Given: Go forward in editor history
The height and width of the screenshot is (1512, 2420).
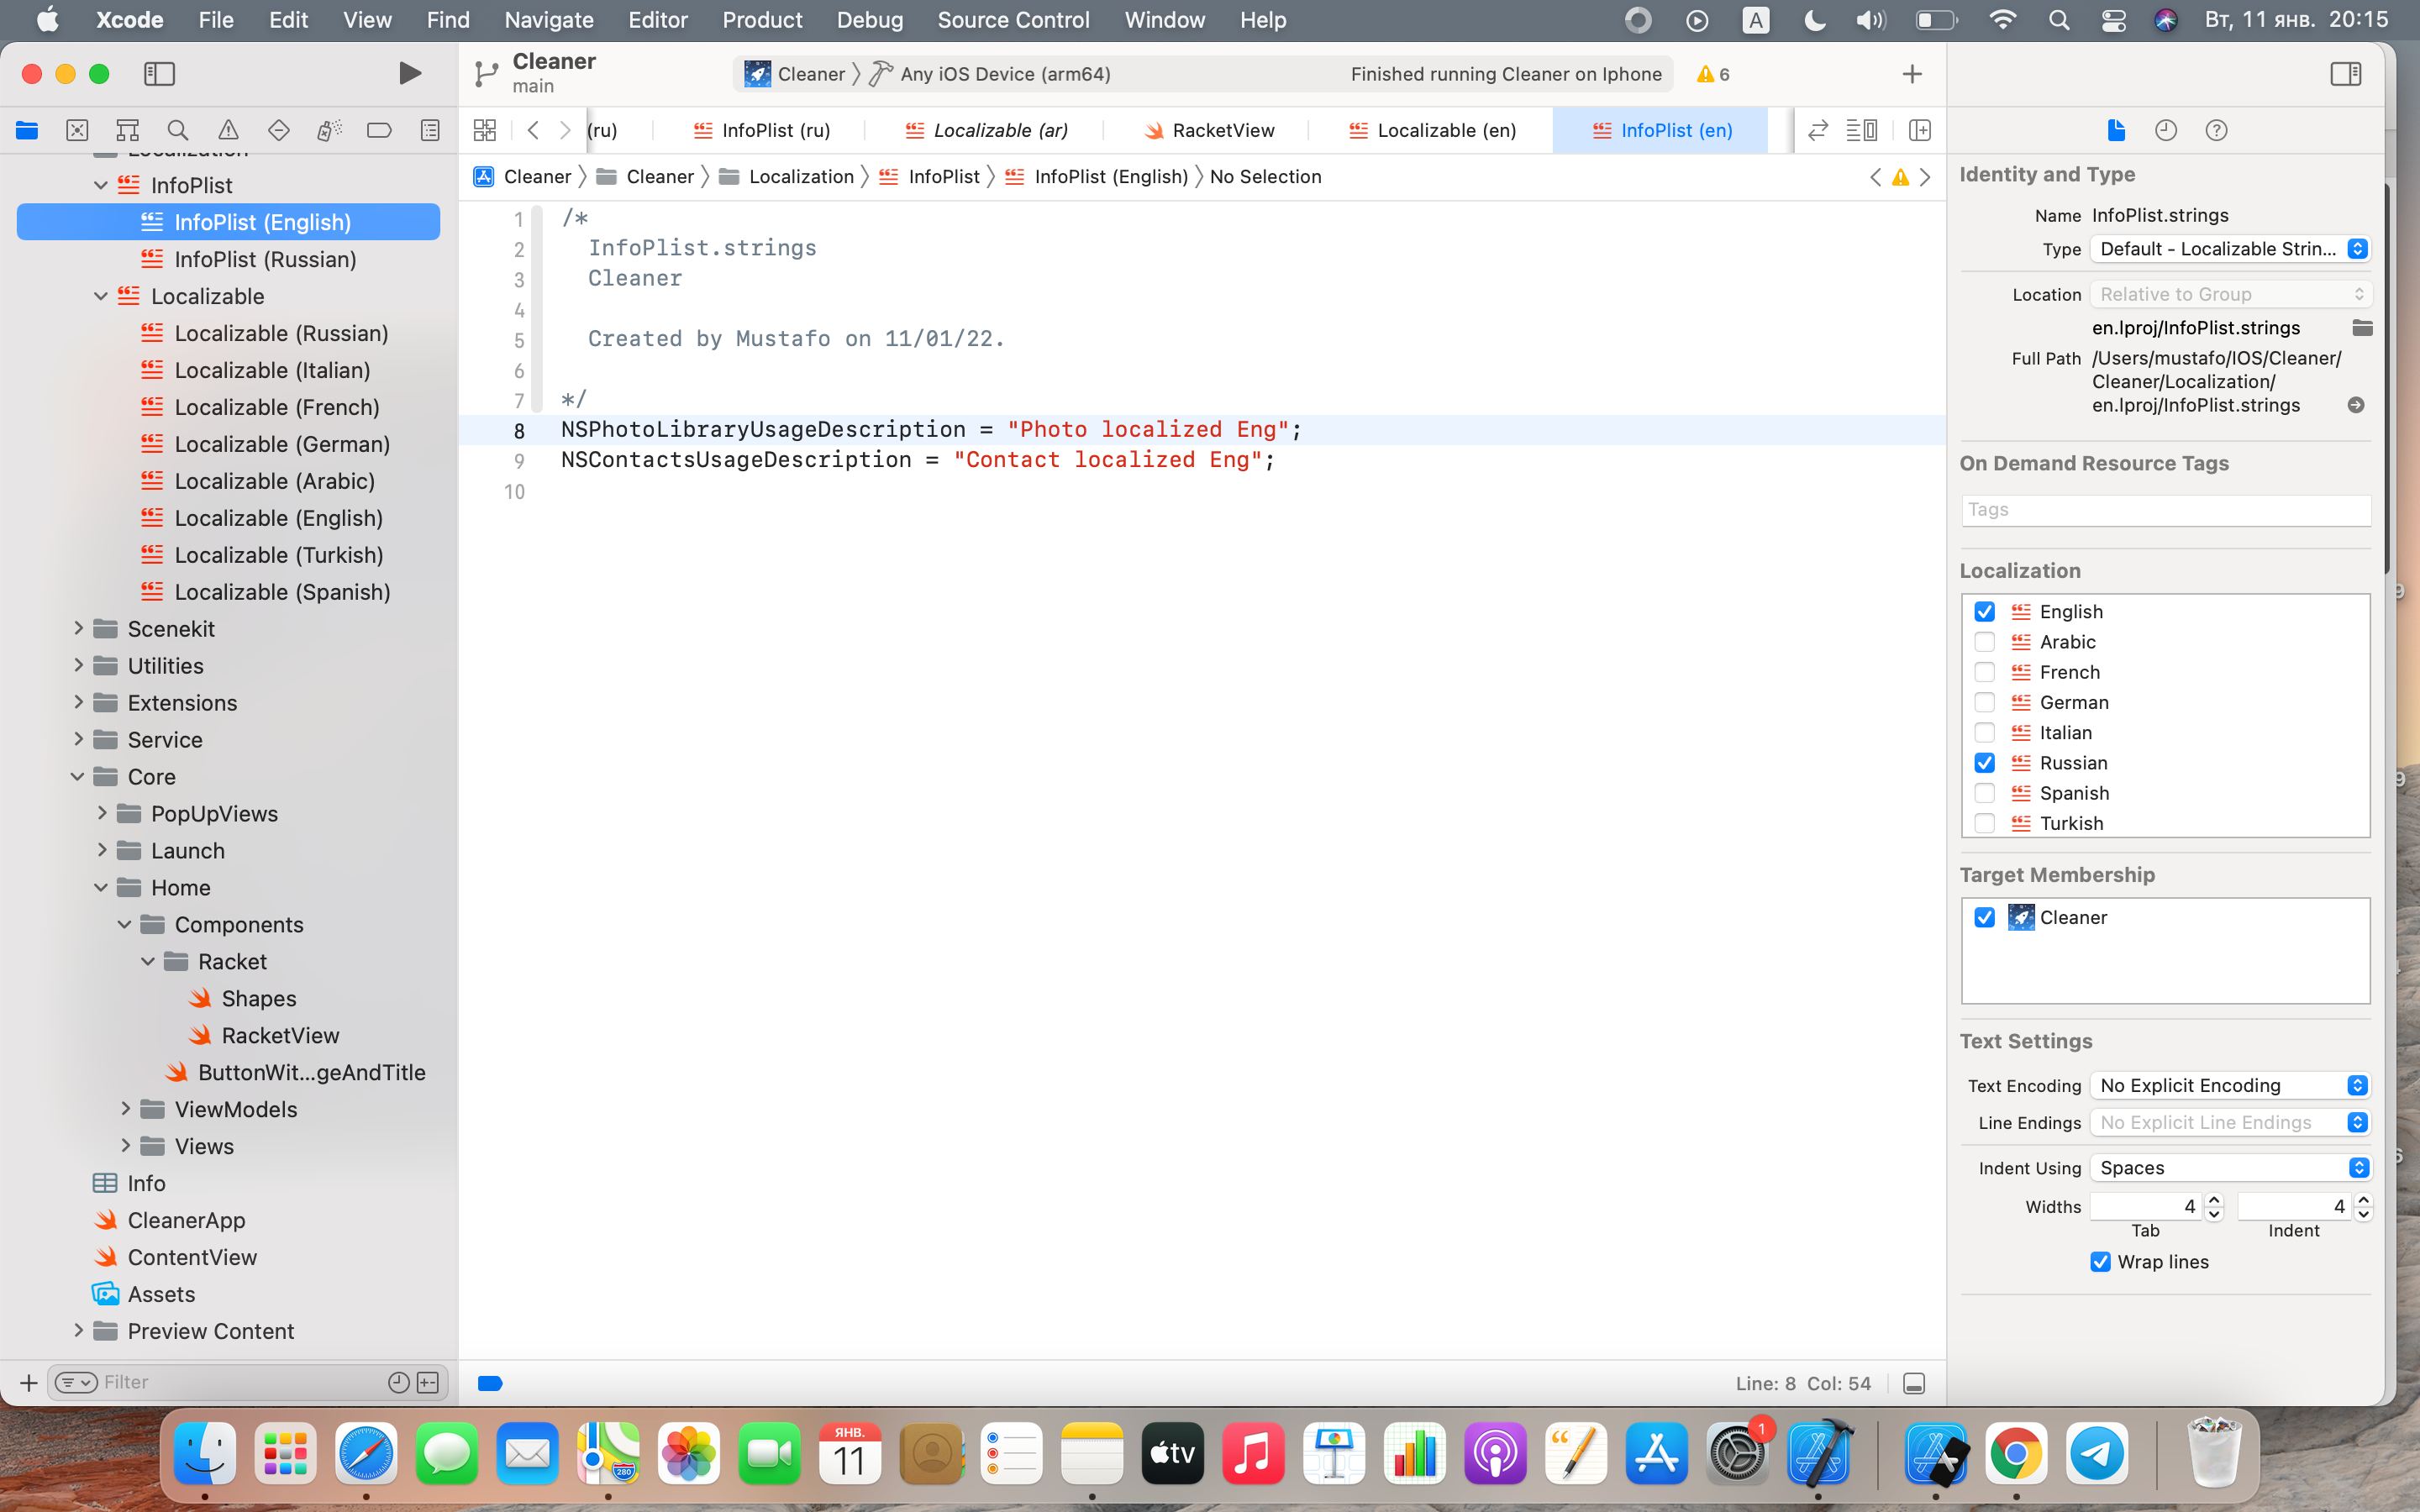Looking at the screenshot, I should pos(565,130).
